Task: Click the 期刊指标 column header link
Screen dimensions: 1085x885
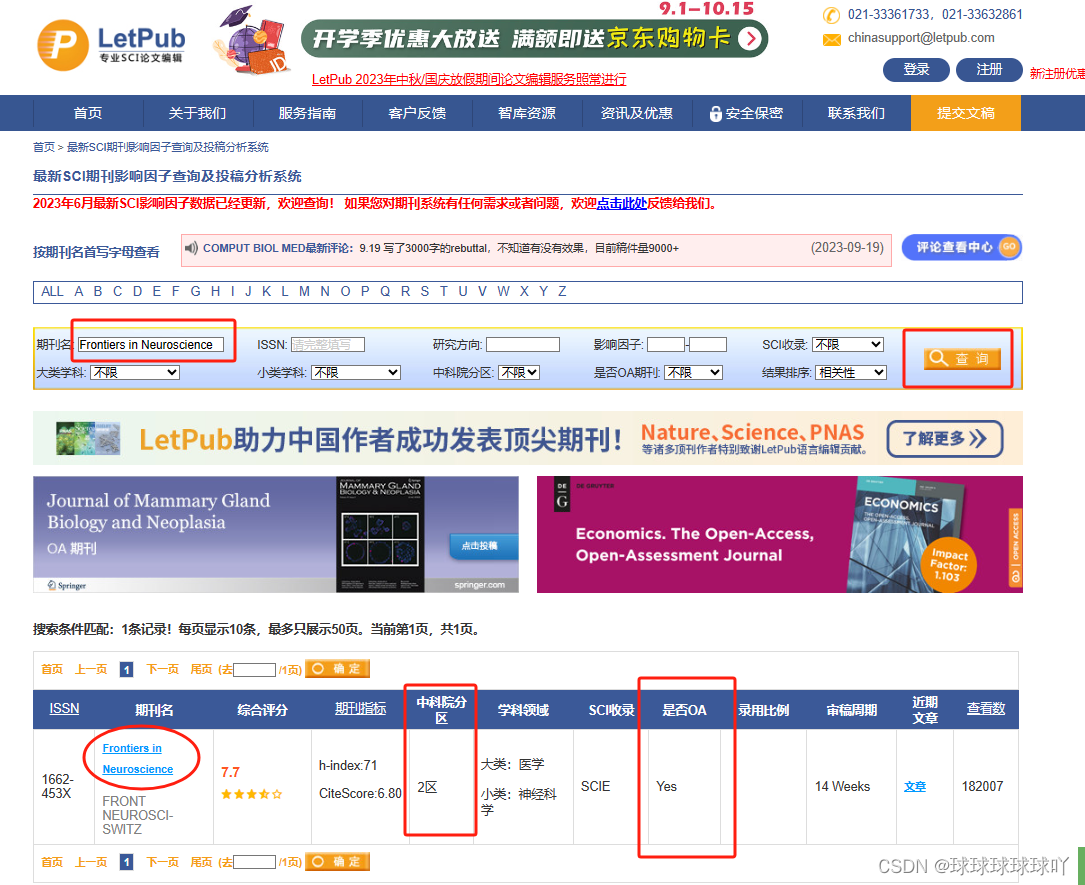Action: [361, 709]
